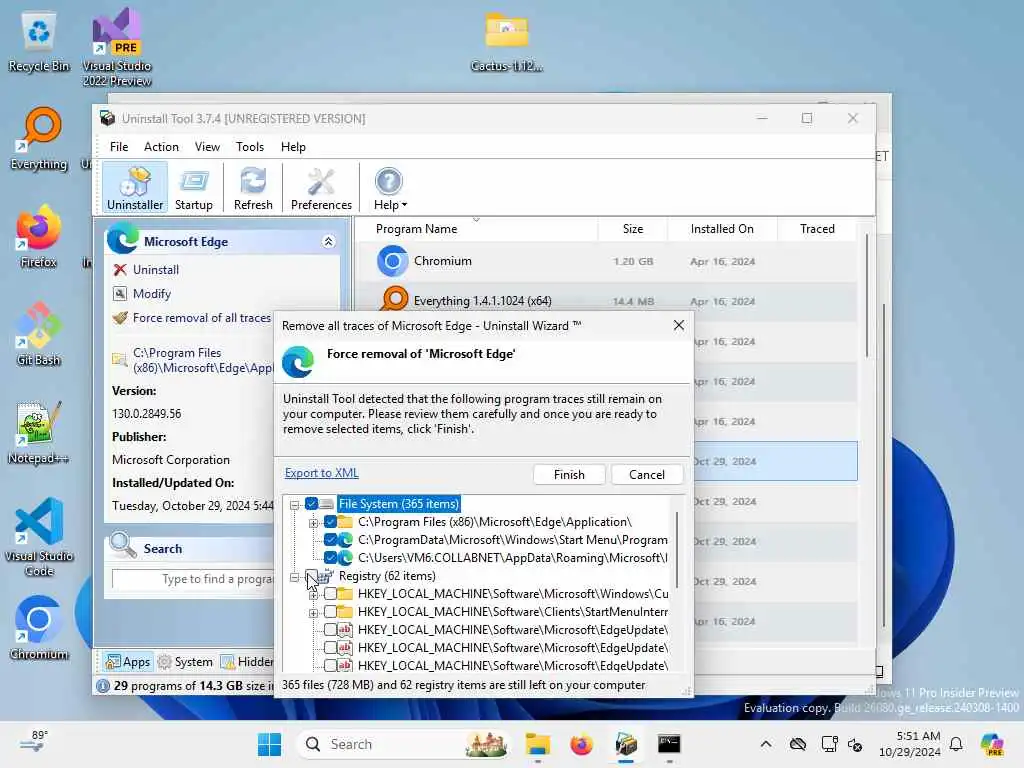This screenshot has width=1024, height=768.
Task: Click Uninstall in the Microsoft Edge panel
Action: click(x=155, y=270)
